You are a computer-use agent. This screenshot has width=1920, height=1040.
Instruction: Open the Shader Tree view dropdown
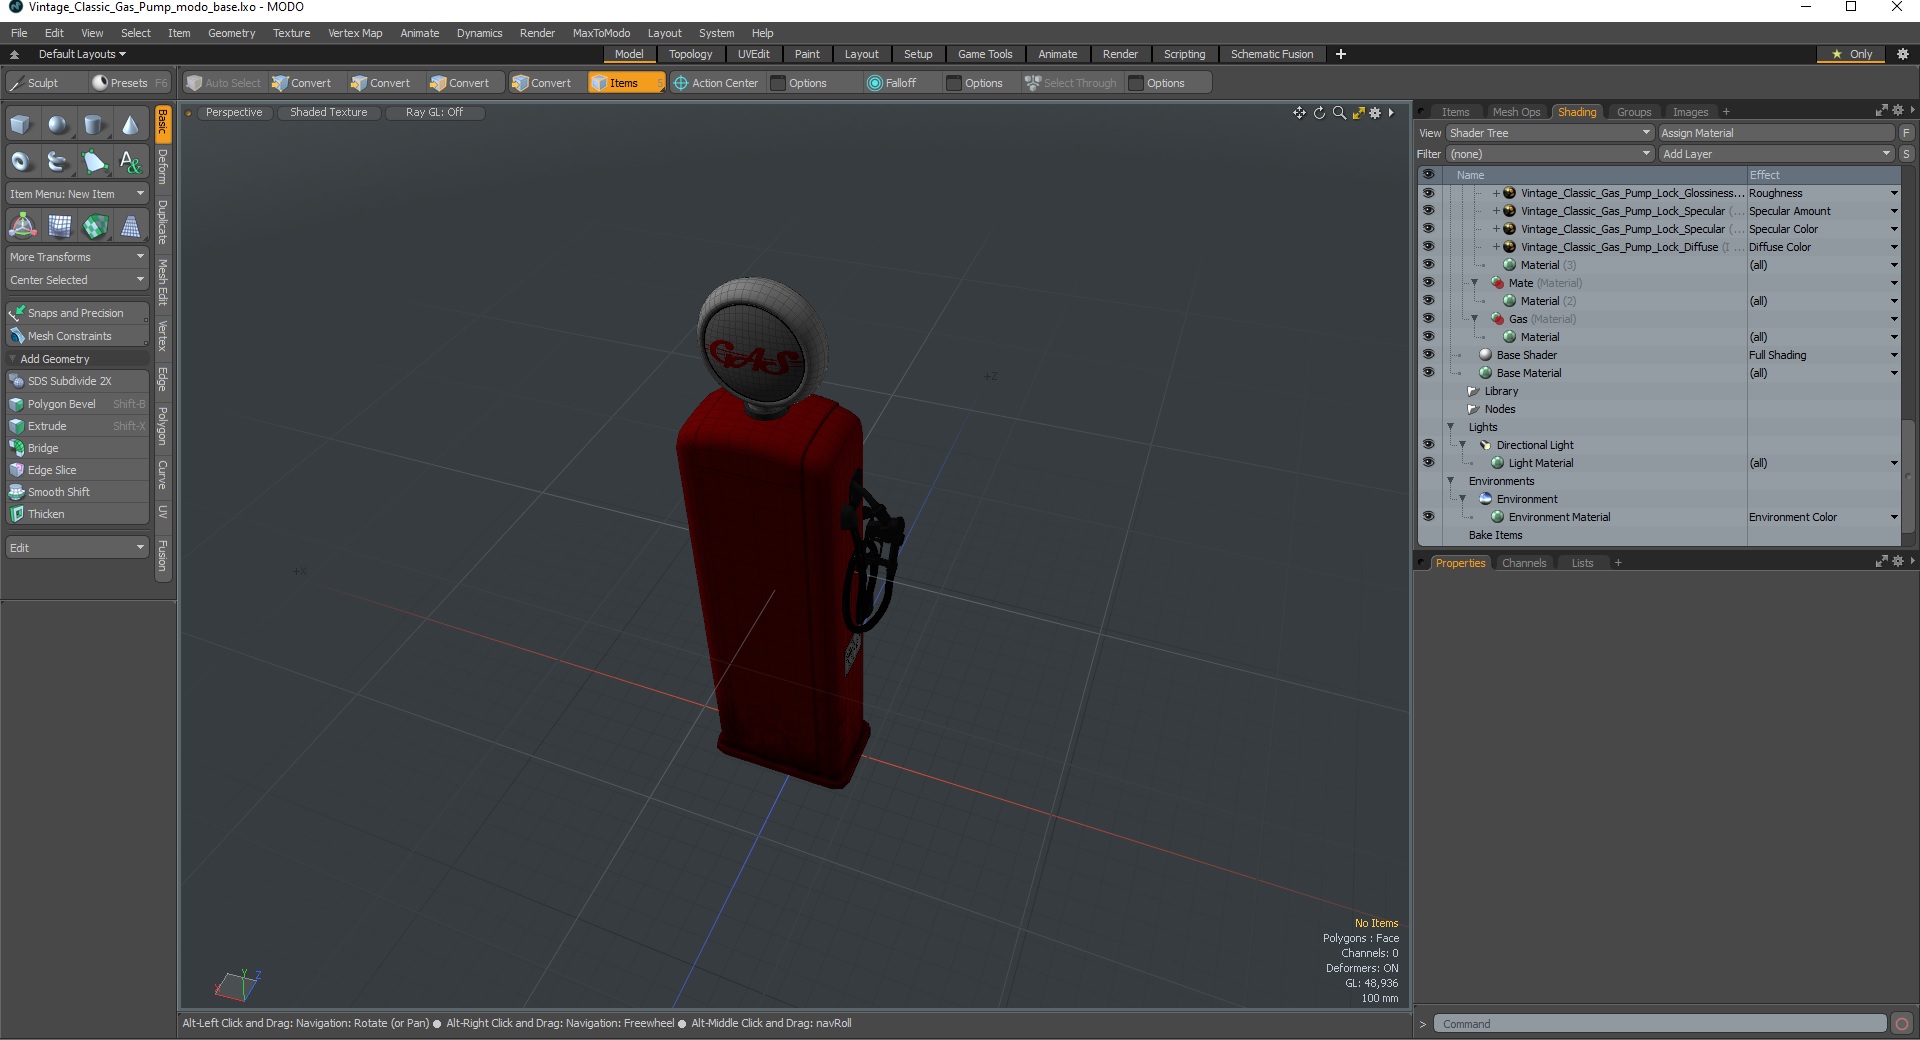click(1550, 133)
